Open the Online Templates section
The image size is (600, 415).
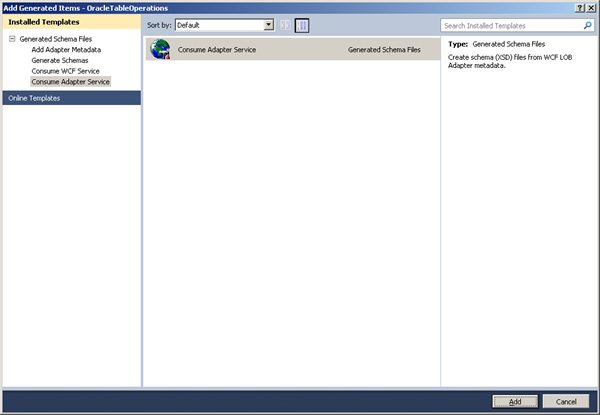coord(72,98)
